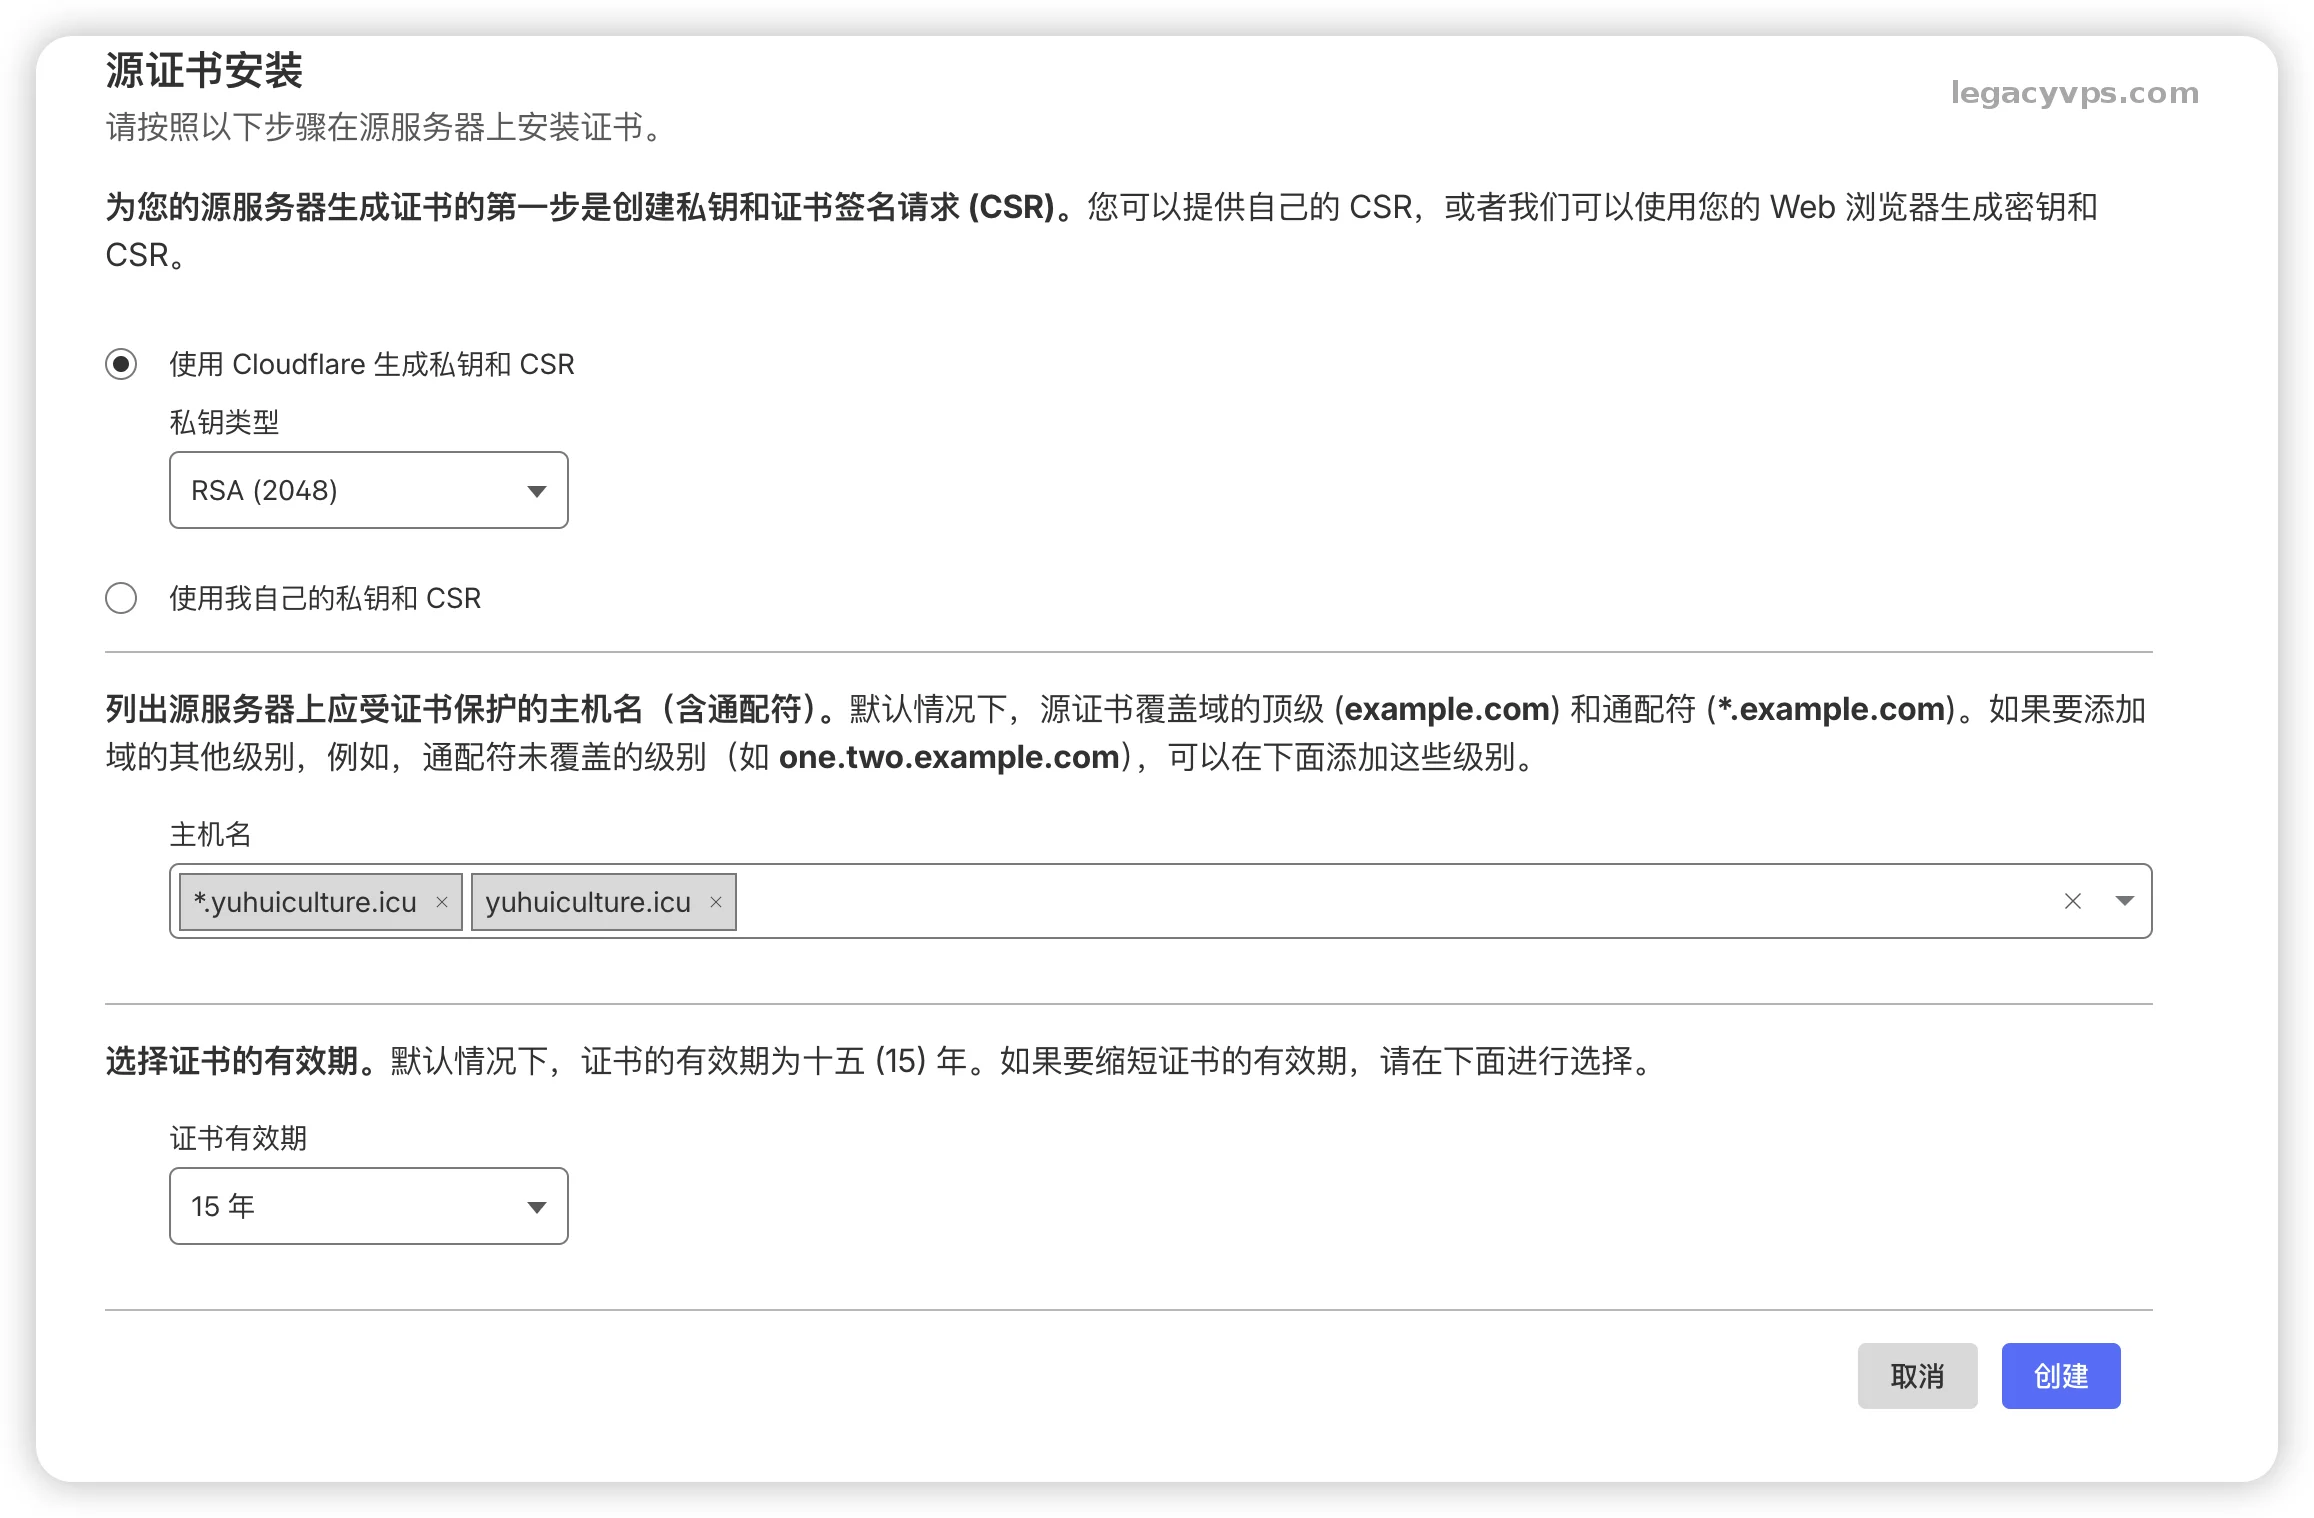
Task: Clear all hostnames with X icon
Action: 2072,901
